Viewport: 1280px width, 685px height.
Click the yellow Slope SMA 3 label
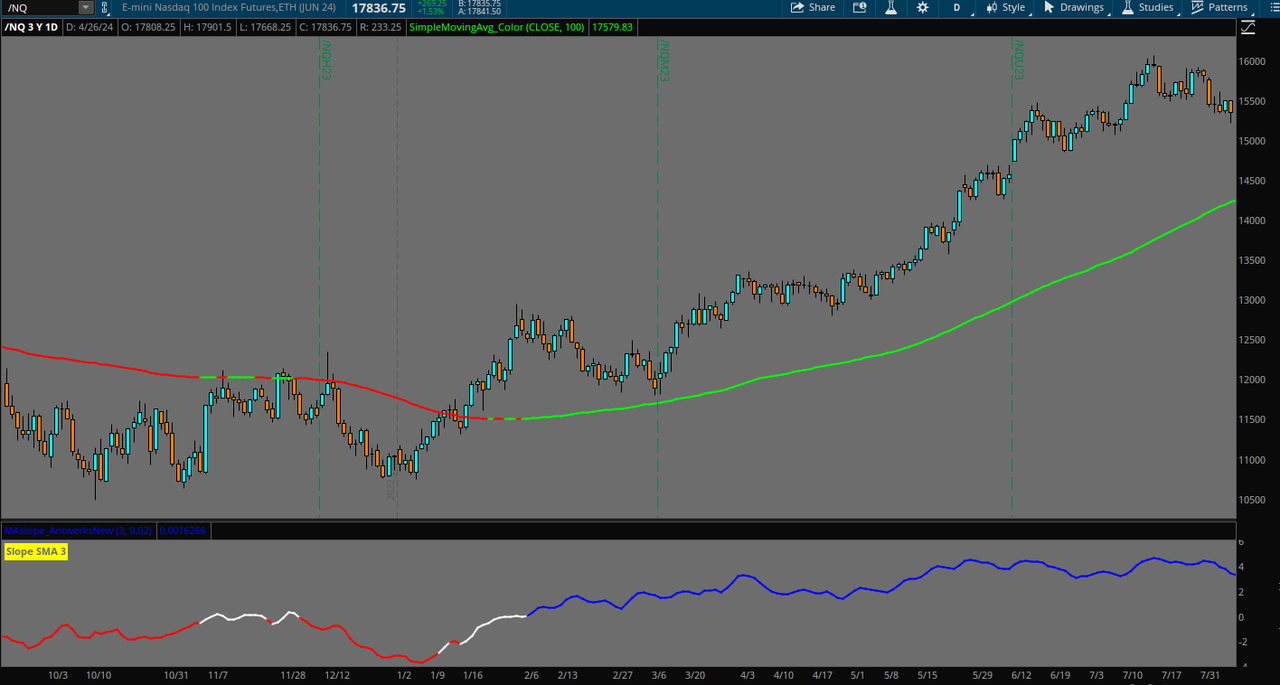coord(35,552)
